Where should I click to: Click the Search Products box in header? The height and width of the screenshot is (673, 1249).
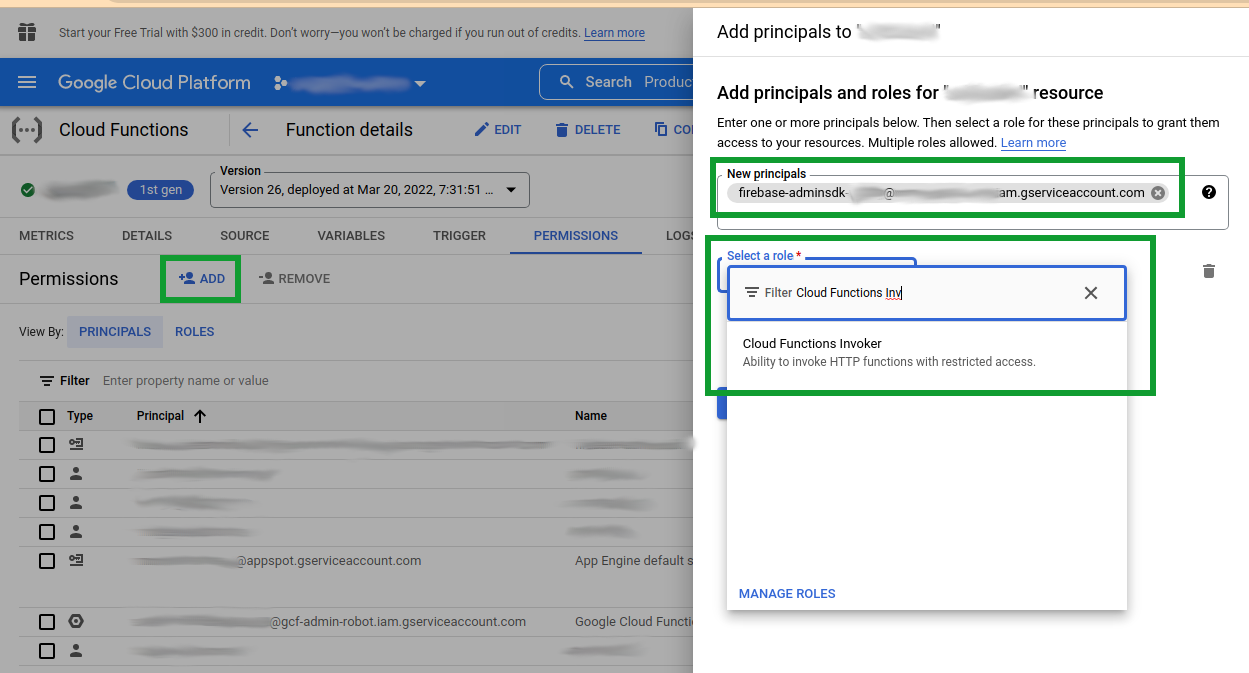[617, 82]
